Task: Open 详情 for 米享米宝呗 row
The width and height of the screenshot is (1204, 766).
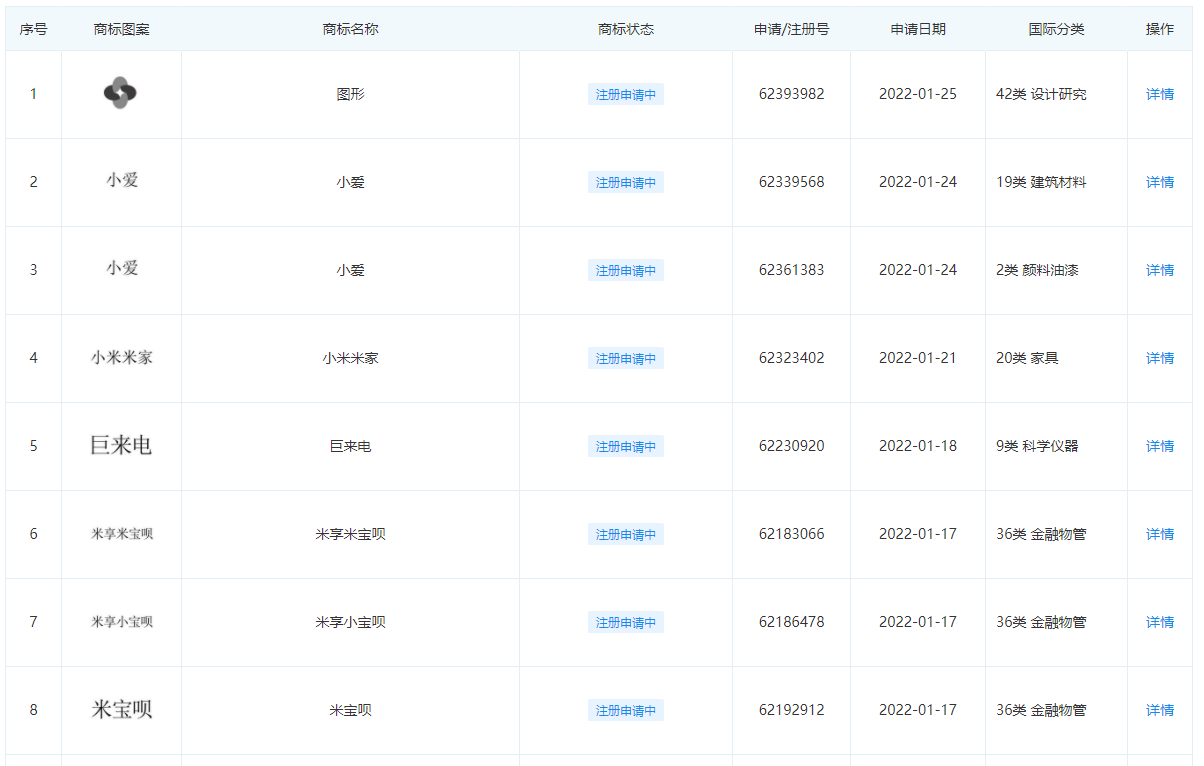Action: tap(1160, 534)
